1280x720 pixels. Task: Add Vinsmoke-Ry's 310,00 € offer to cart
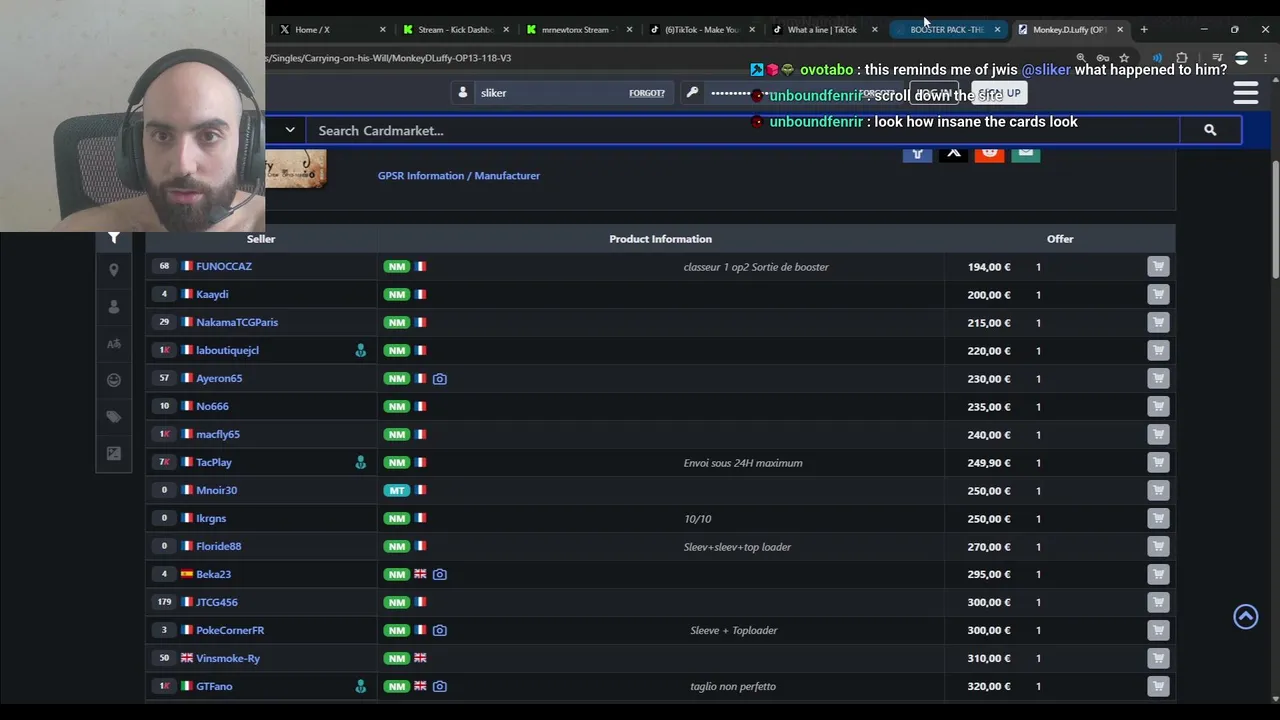point(1158,658)
